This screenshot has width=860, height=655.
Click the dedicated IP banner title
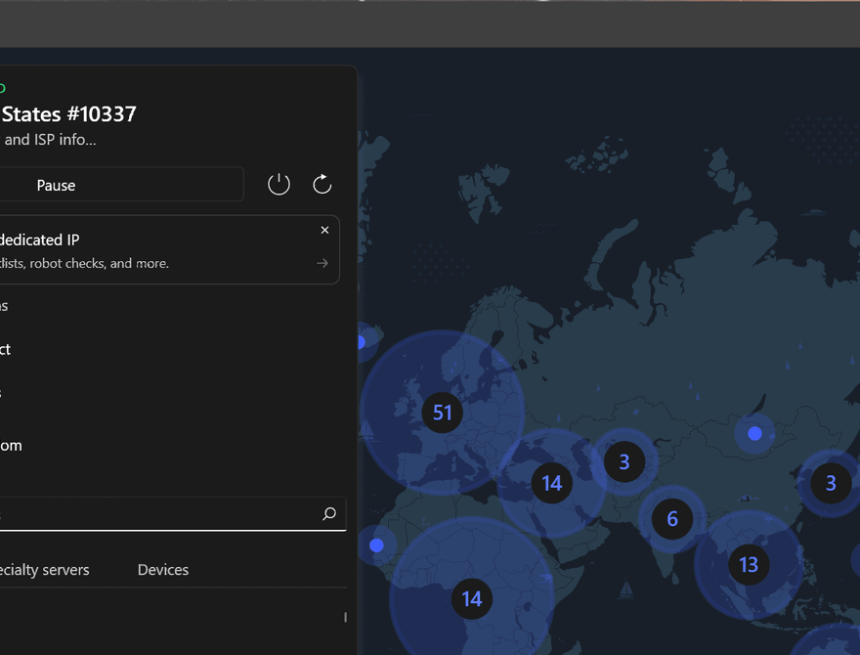coord(40,240)
